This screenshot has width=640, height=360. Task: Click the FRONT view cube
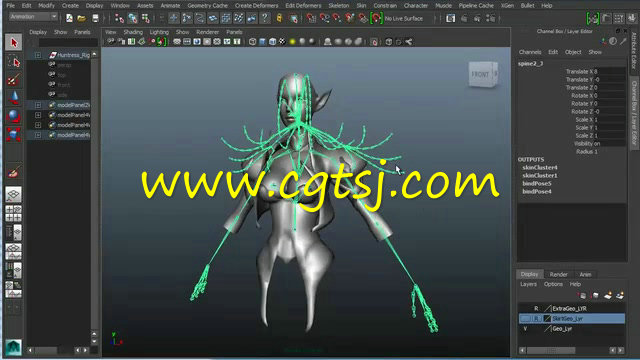pos(483,74)
